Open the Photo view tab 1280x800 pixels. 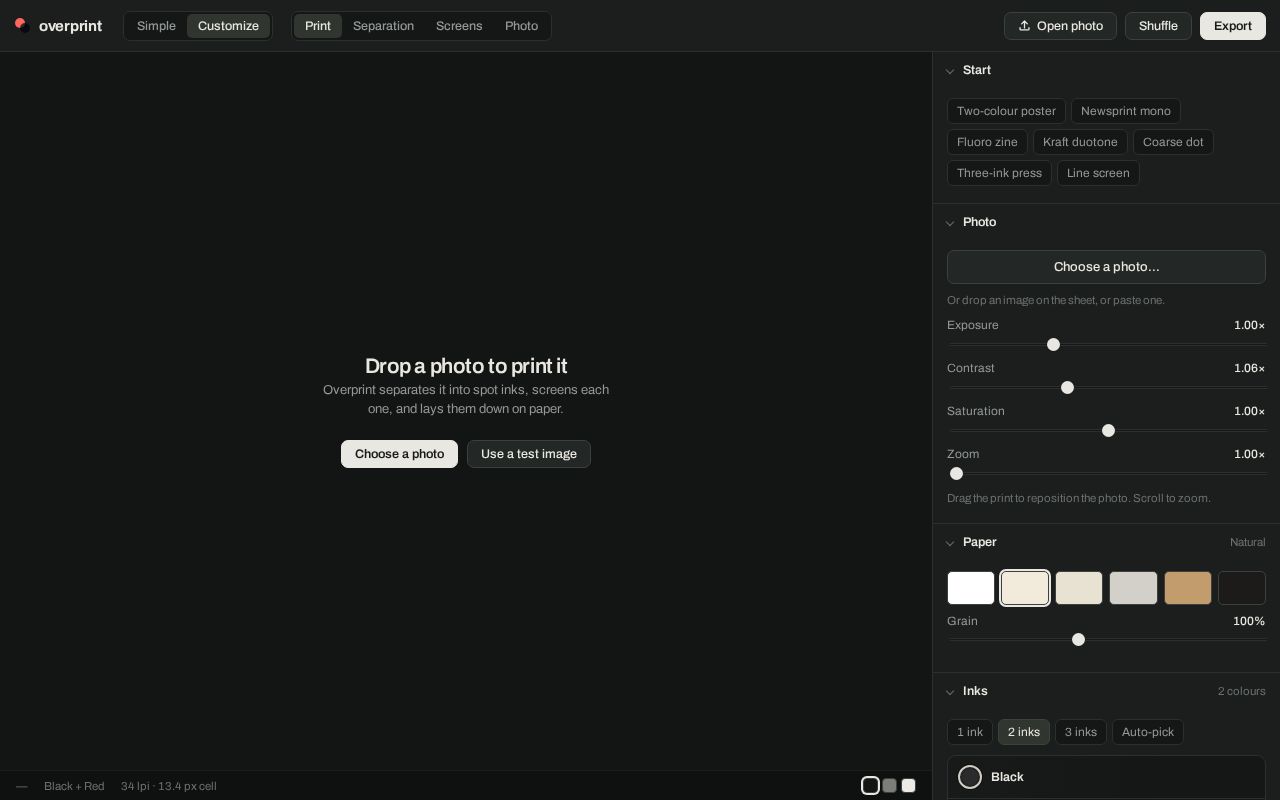[x=521, y=26]
